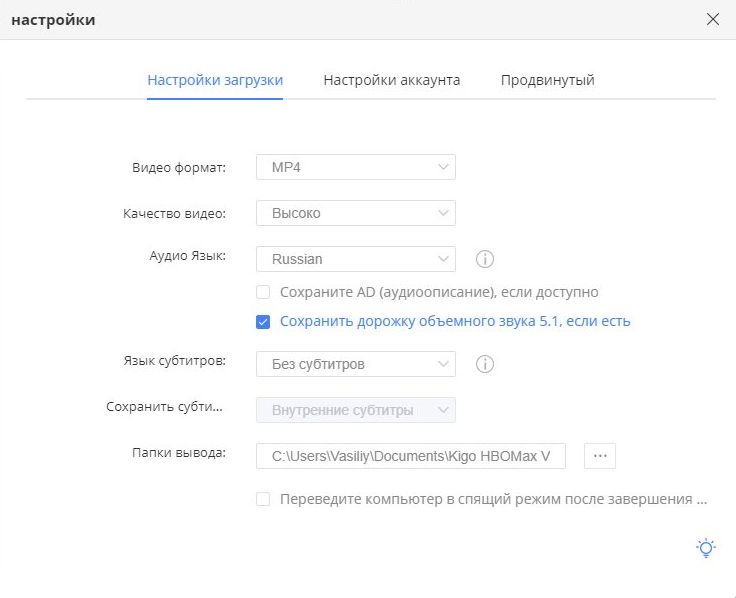The width and height of the screenshot is (736, 598).
Task: Click the Сохранить субти... label
Action: pos(164,406)
